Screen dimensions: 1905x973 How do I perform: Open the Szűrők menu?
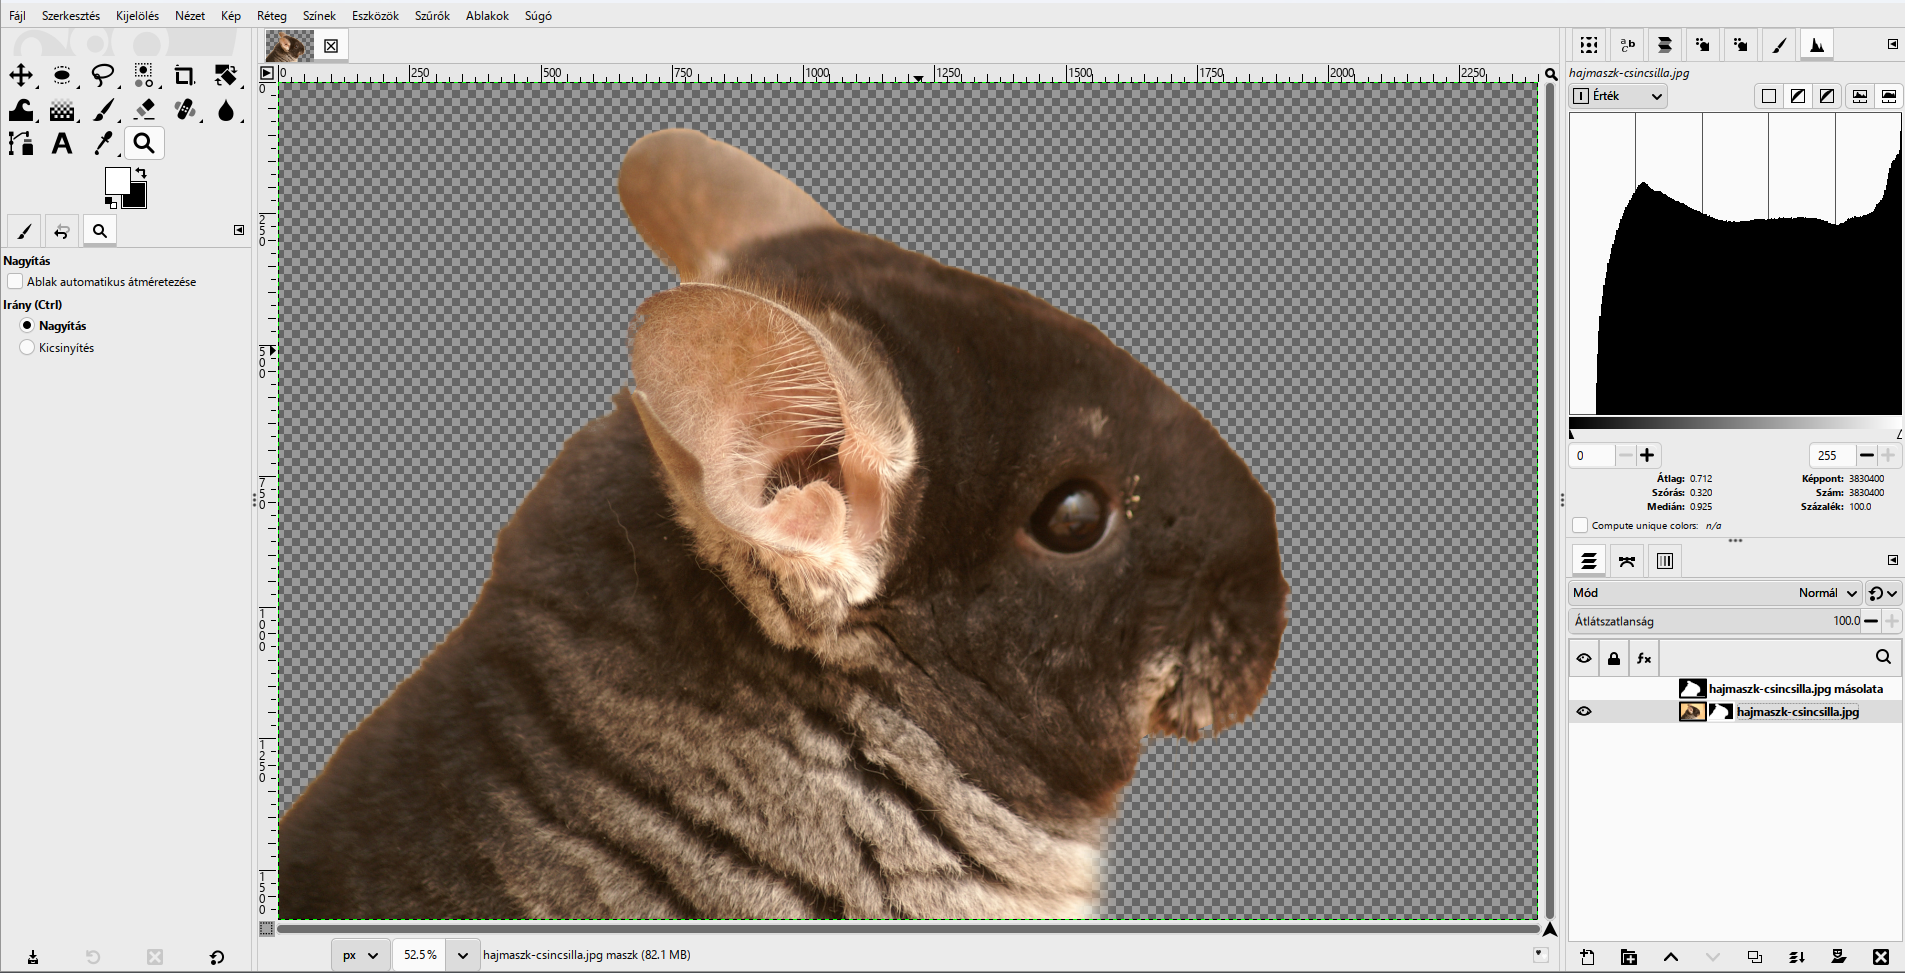click(x=432, y=16)
